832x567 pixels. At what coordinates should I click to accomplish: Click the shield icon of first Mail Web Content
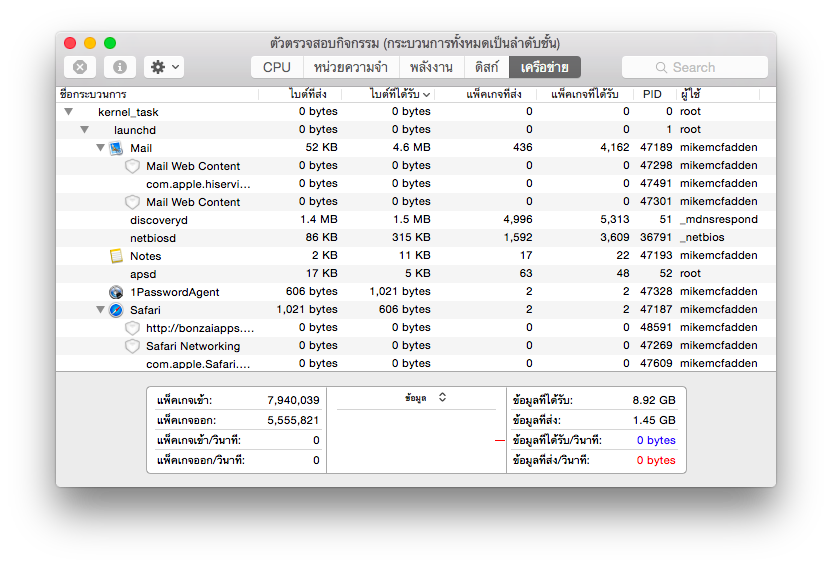coord(132,166)
